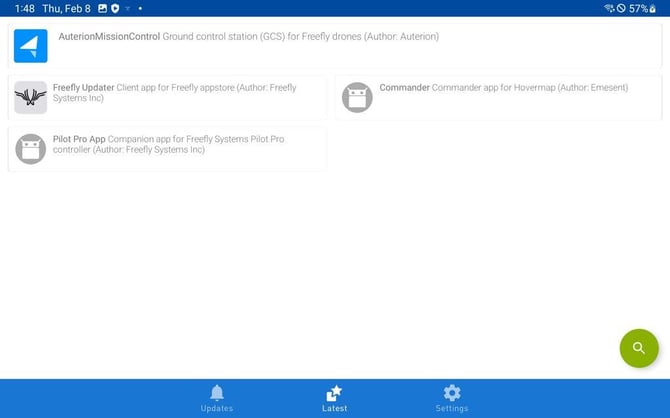The width and height of the screenshot is (670, 418).
Task: Tap the do-not-disturb circle icon in status bar
Action: (x=621, y=8)
